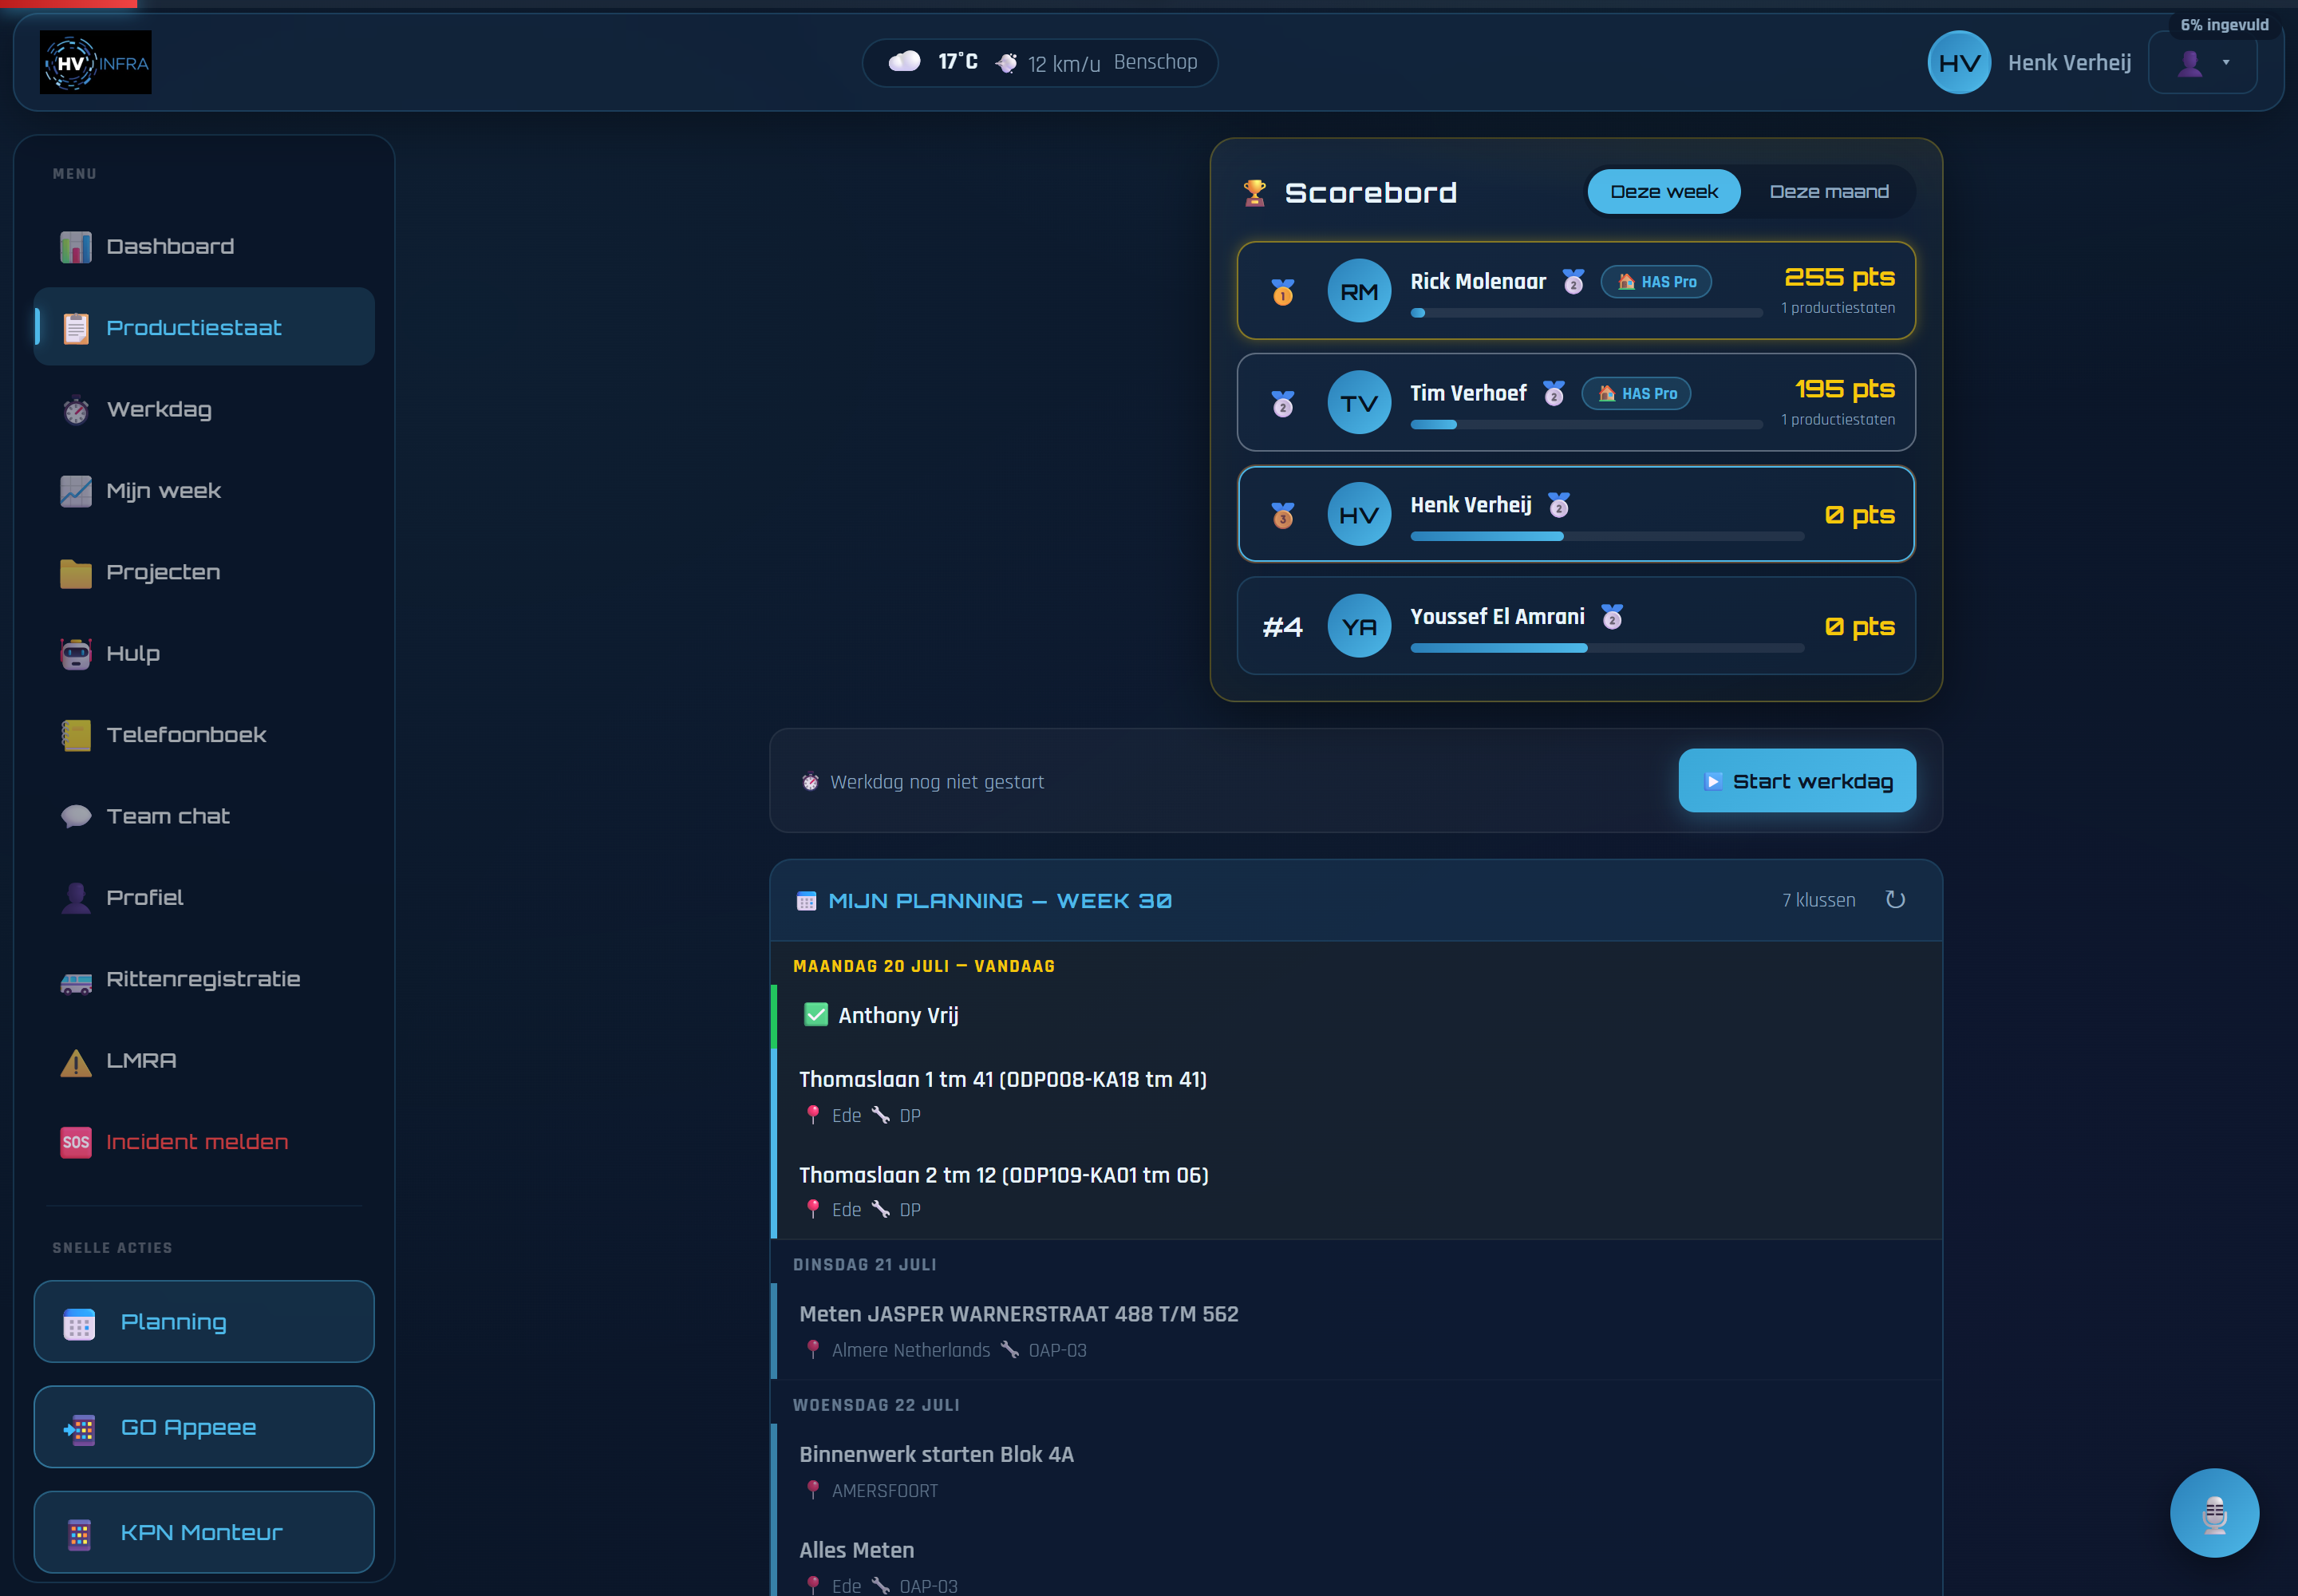Click the Maandag 20 juli header
The image size is (2298, 1596).
(x=924, y=966)
